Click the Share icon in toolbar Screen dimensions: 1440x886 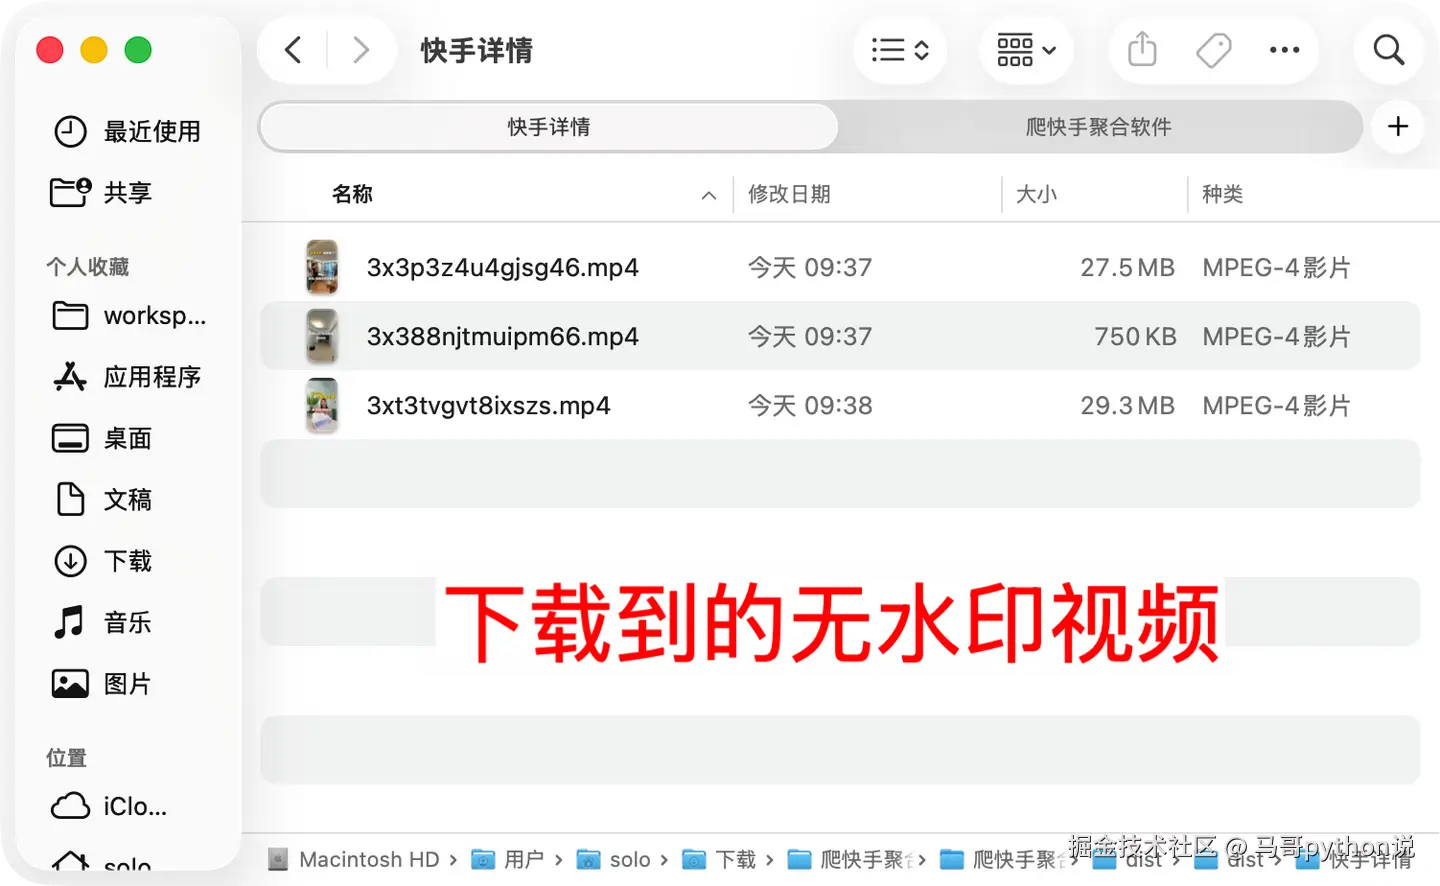point(1142,50)
